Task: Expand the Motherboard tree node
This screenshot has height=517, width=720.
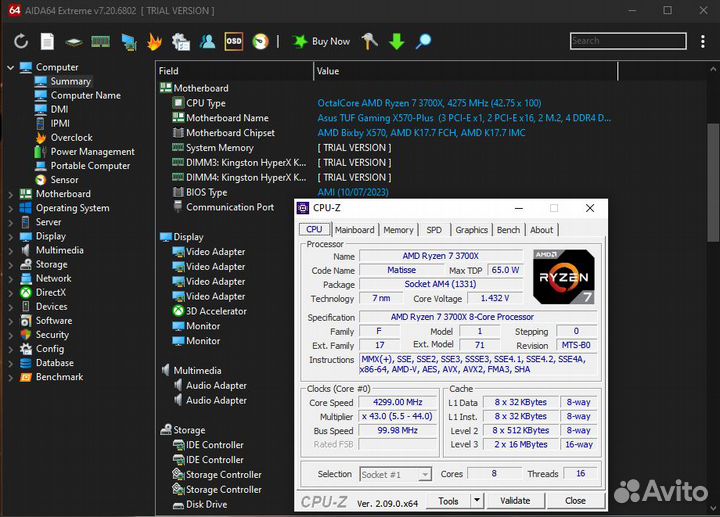Action: point(11,194)
